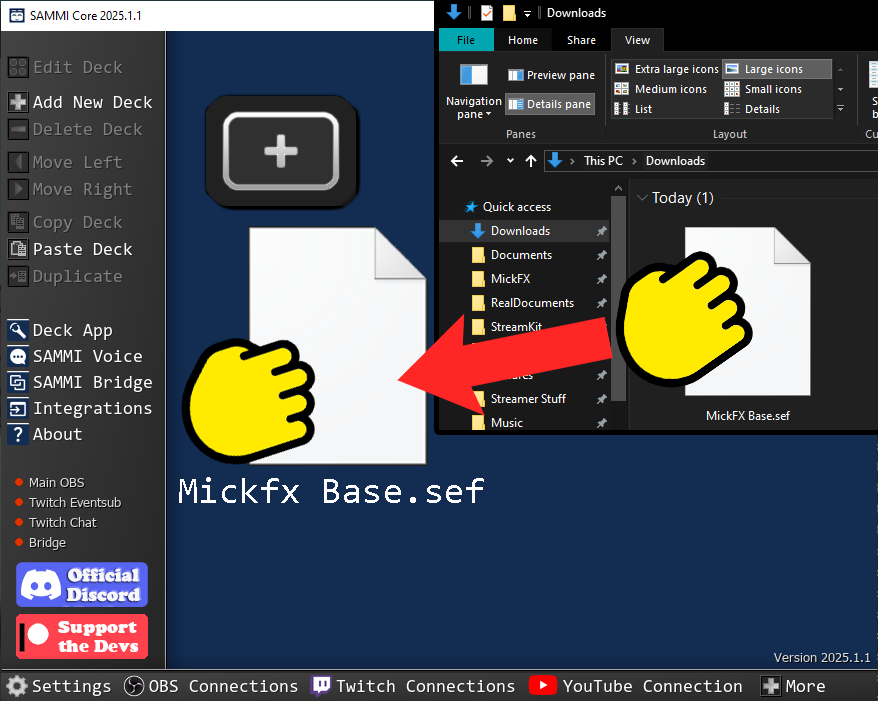878x701 pixels.
Task: Click the Copy Deck icon
Action: point(18,222)
